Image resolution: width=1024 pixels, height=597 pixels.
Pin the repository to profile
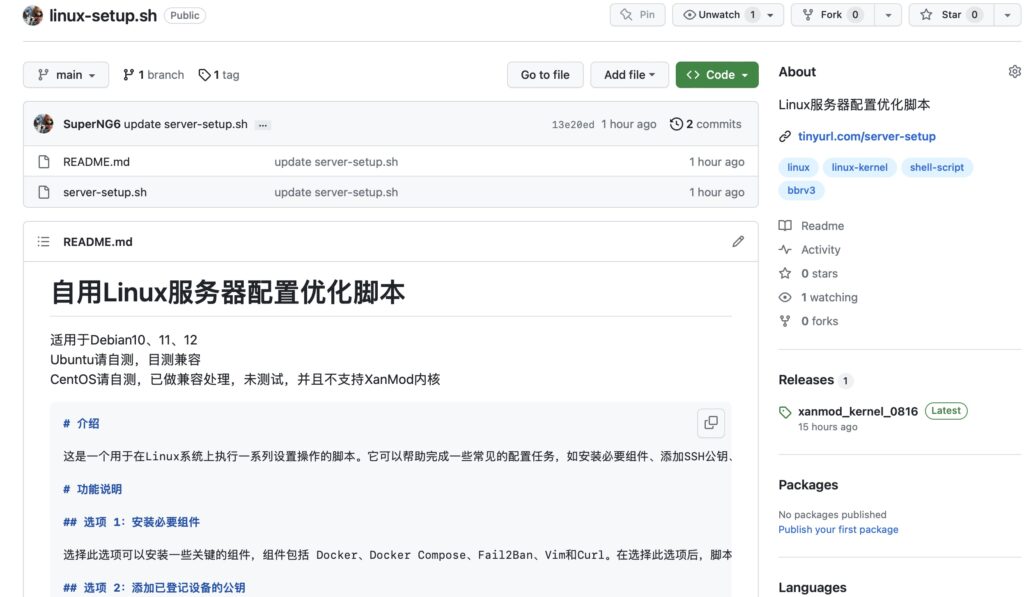pyautogui.click(x=637, y=15)
